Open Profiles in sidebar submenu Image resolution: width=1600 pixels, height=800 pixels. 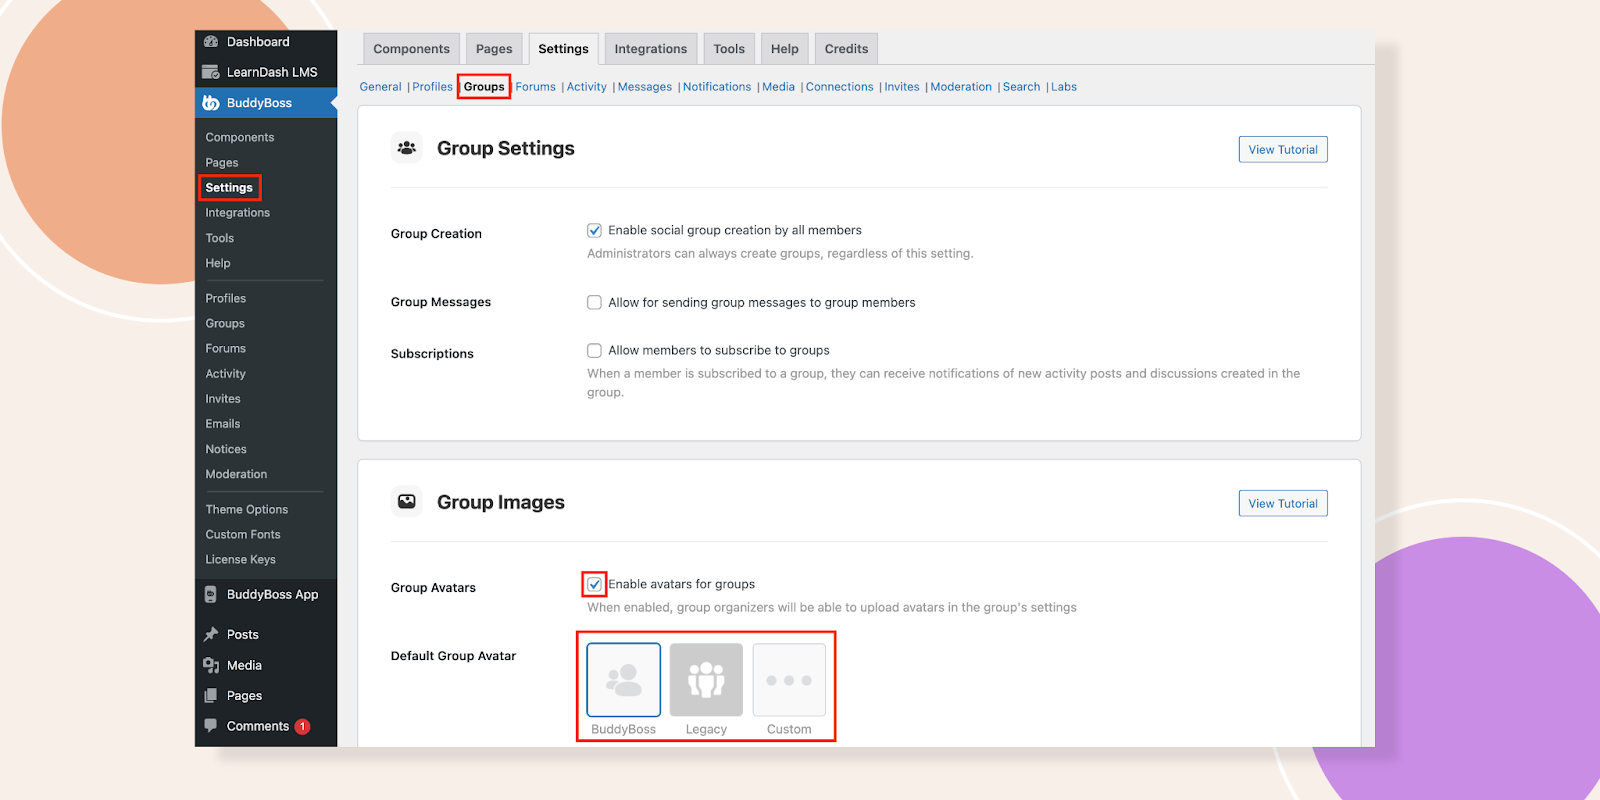coord(226,298)
